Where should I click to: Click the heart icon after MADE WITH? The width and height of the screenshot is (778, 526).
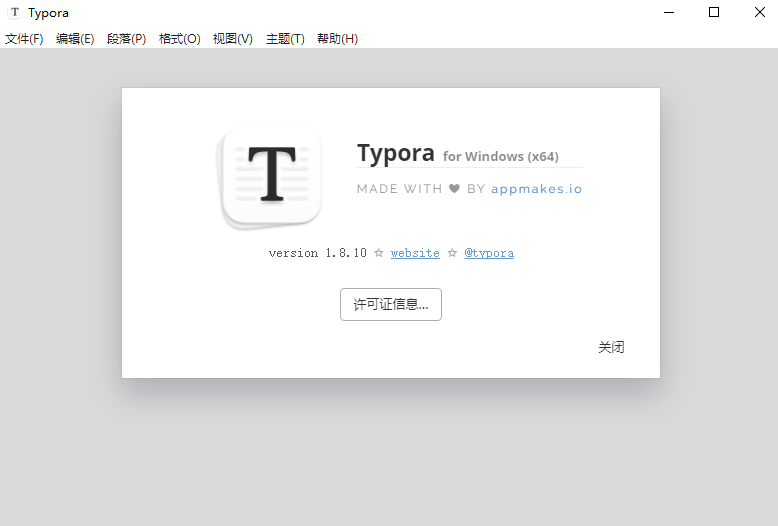tap(454, 189)
